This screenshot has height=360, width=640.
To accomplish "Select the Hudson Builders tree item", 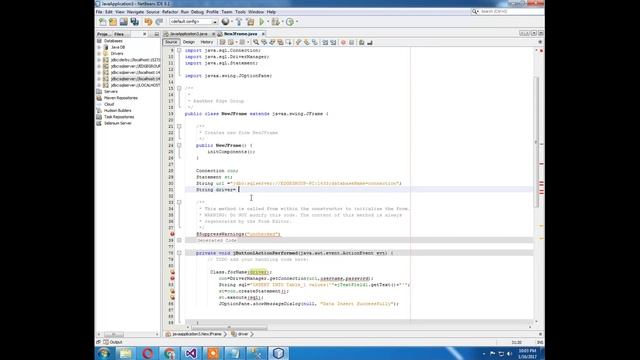I will 118,111.
